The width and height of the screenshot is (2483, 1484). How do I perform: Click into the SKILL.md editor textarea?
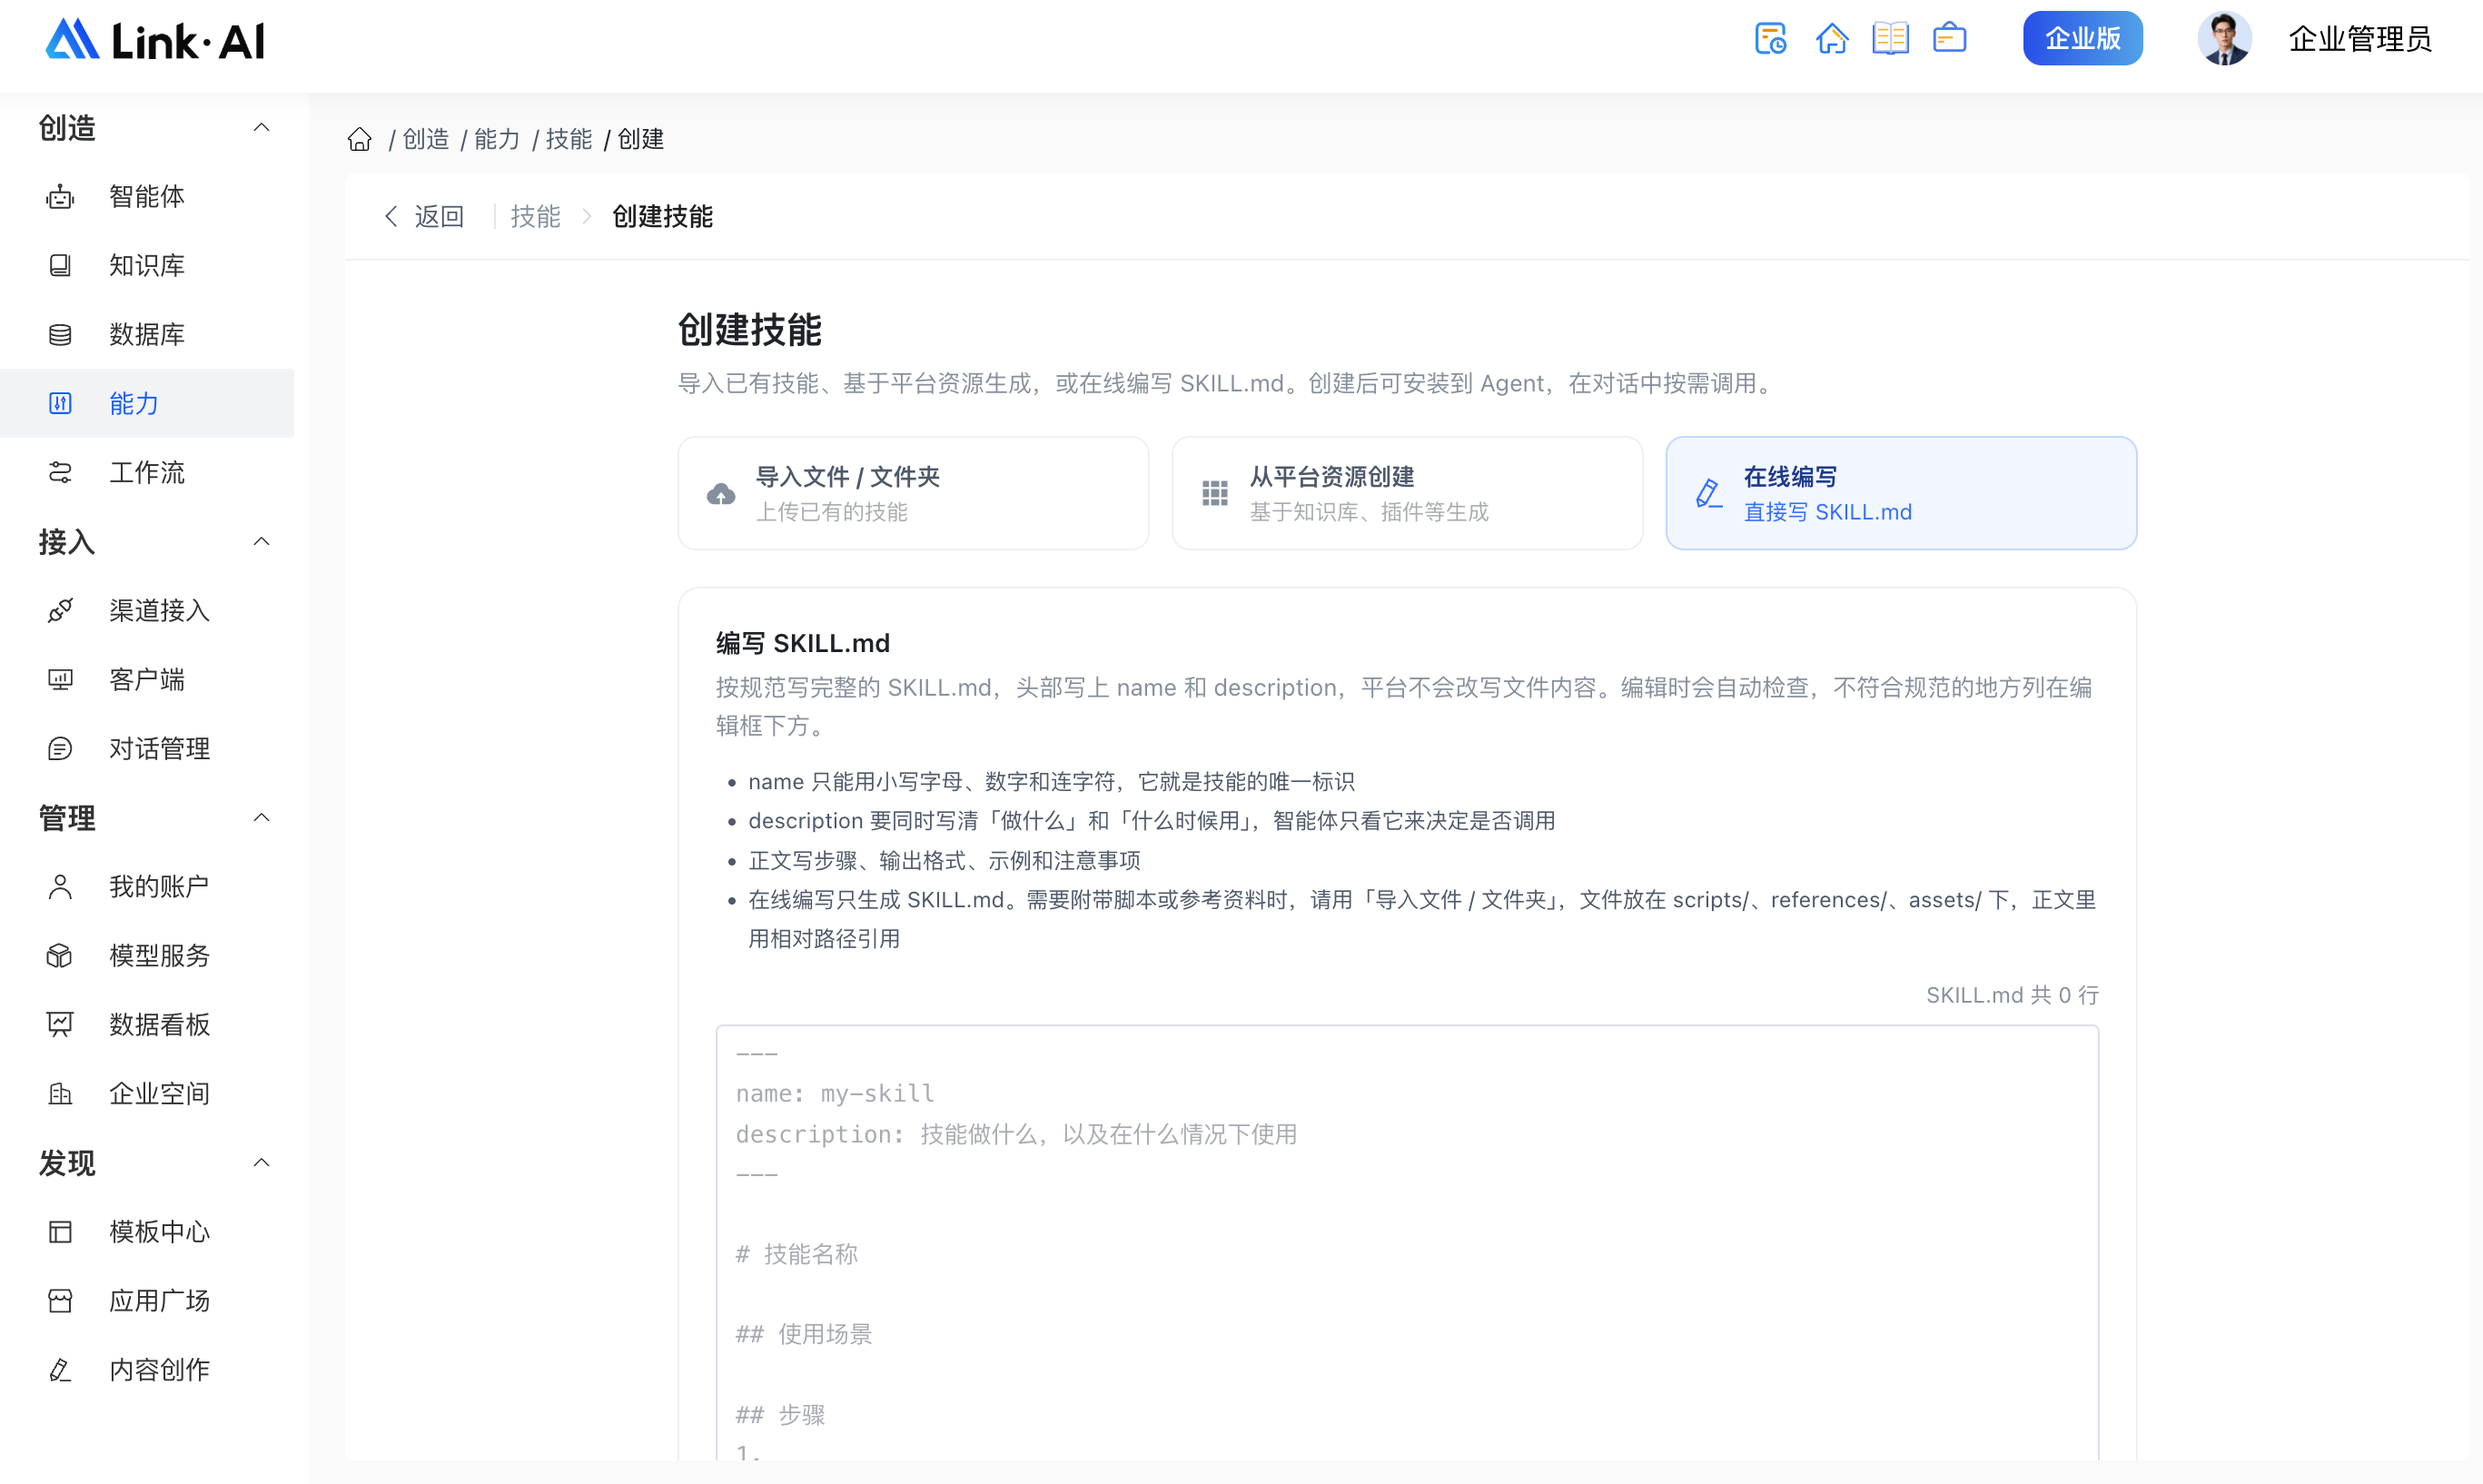[x=1407, y=1242]
